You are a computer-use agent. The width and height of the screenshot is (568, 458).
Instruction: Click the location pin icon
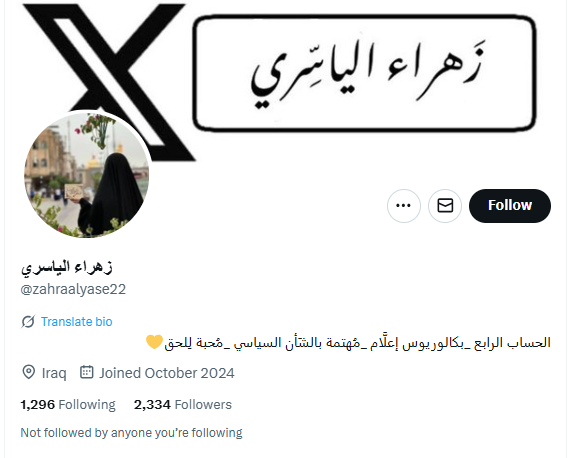pyautogui.click(x=29, y=372)
